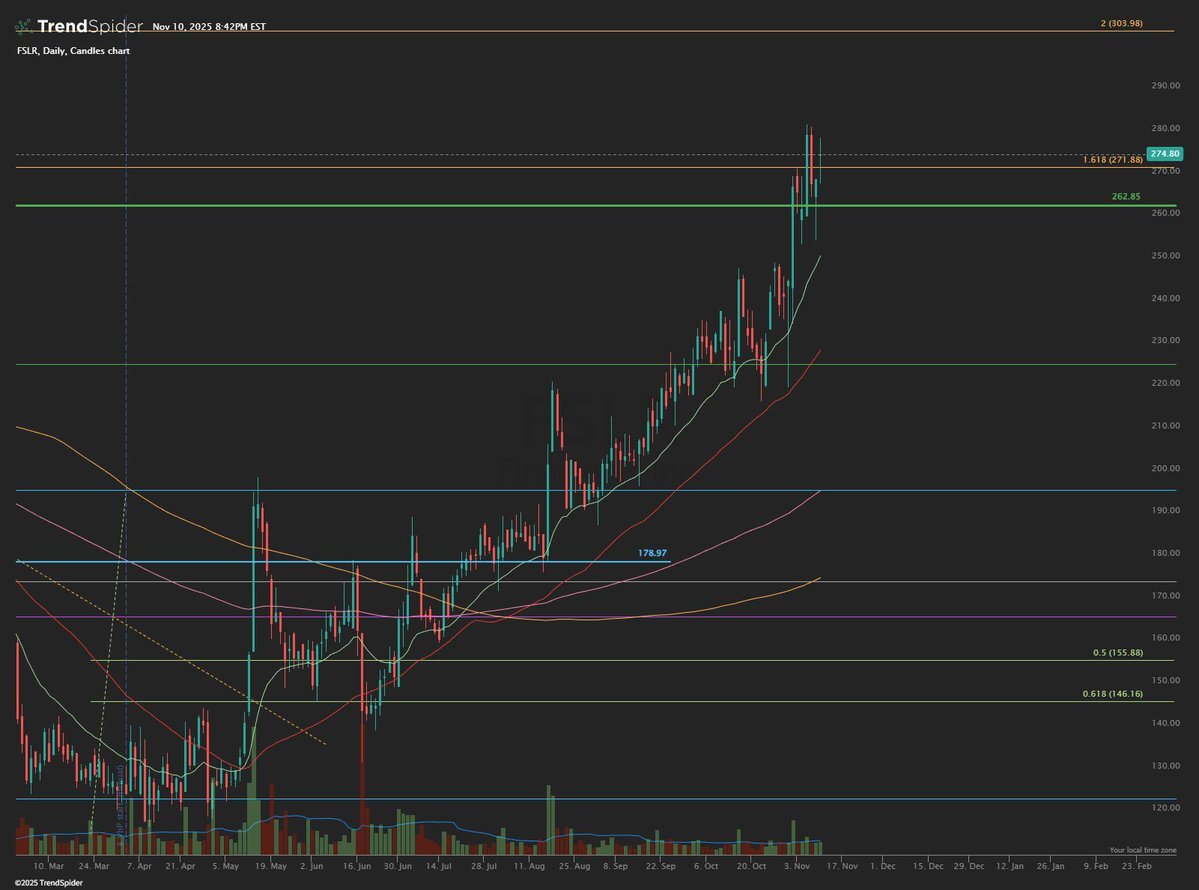Click the 160.00 price axis label
The width and height of the screenshot is (1199, 890).
pos(1165,638)
